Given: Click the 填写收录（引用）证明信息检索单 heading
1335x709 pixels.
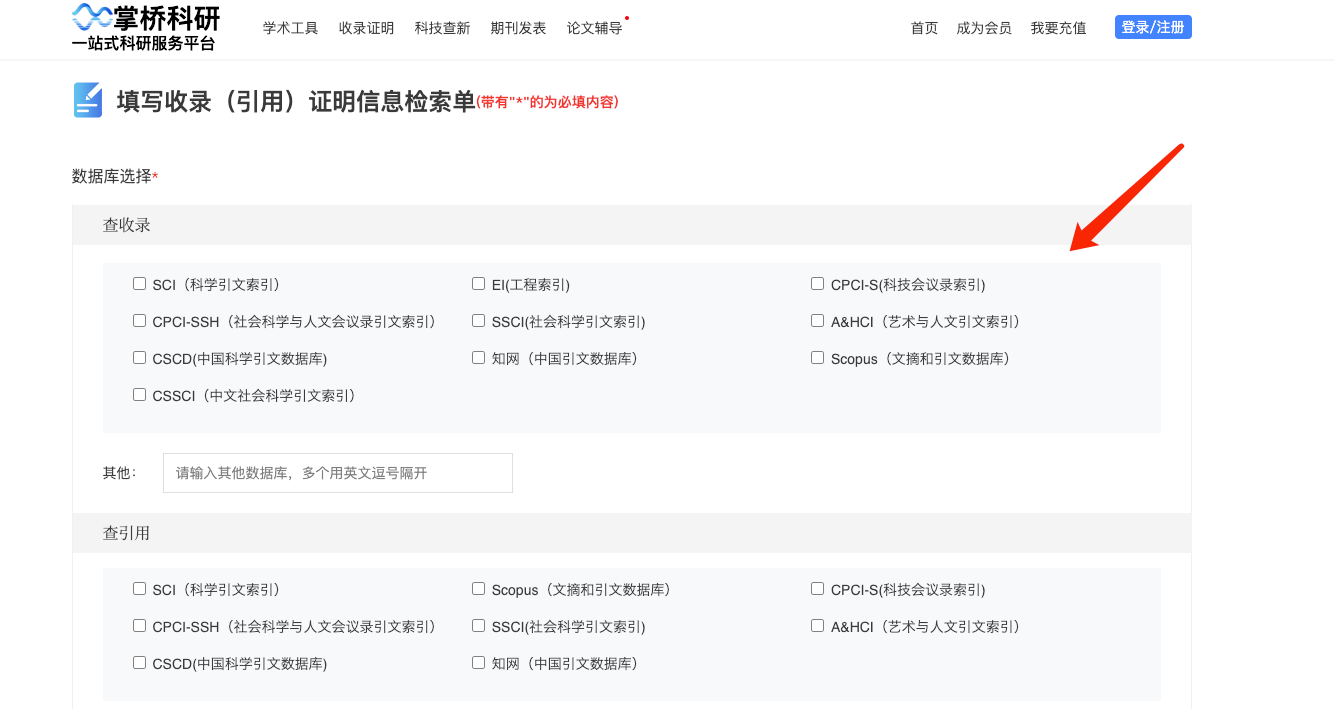Looking at the screenshot, I should click(x=296, y=101).
